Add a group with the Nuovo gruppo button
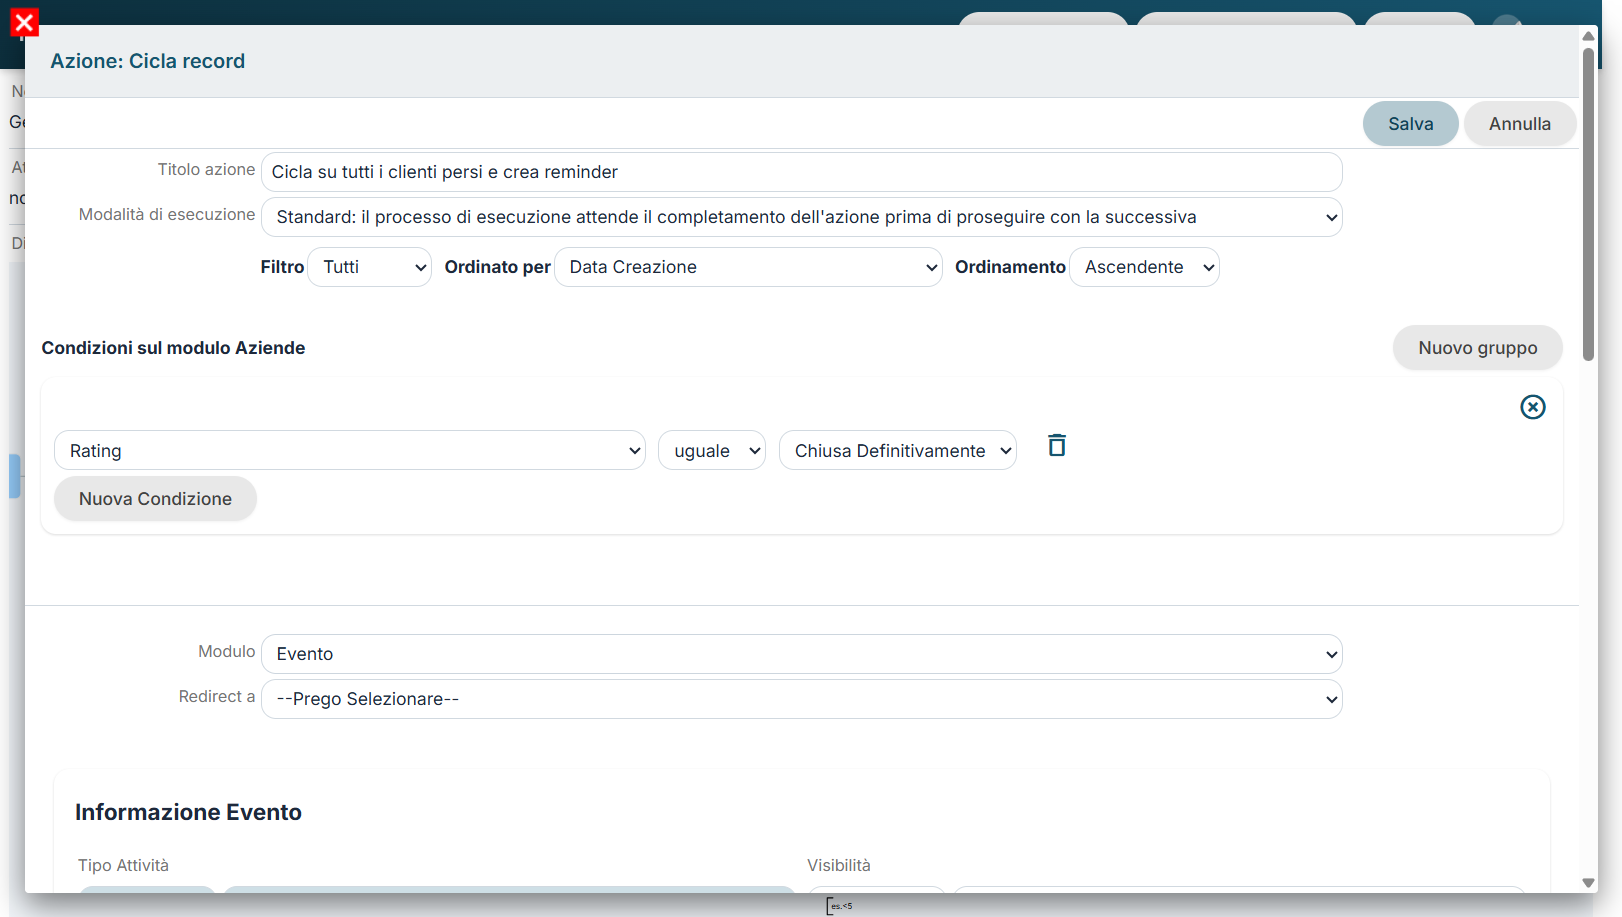This screenshot has height=917, width=1622. click(x=1477, y=348)
